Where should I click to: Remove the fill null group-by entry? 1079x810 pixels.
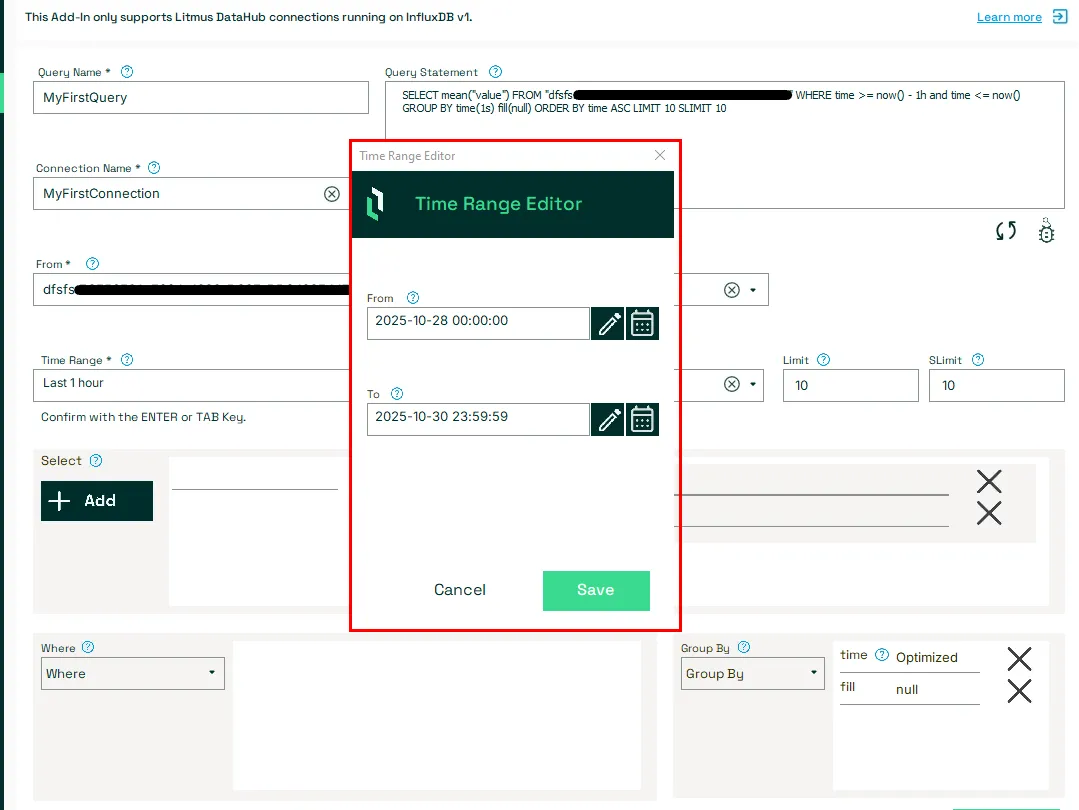coord(1019,691)
